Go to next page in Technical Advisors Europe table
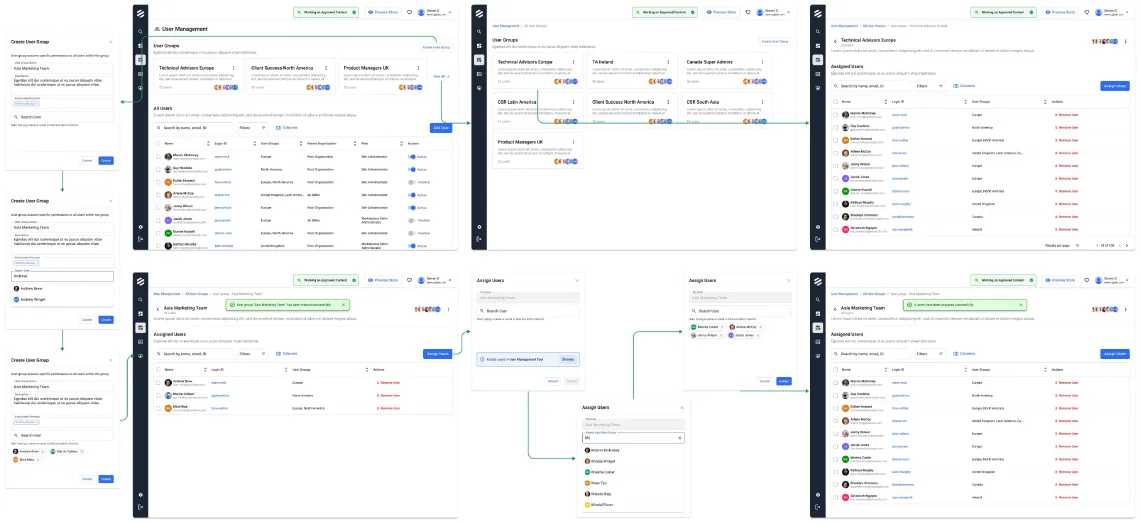Screen dimensions: 1140x523 point(1126,245)
